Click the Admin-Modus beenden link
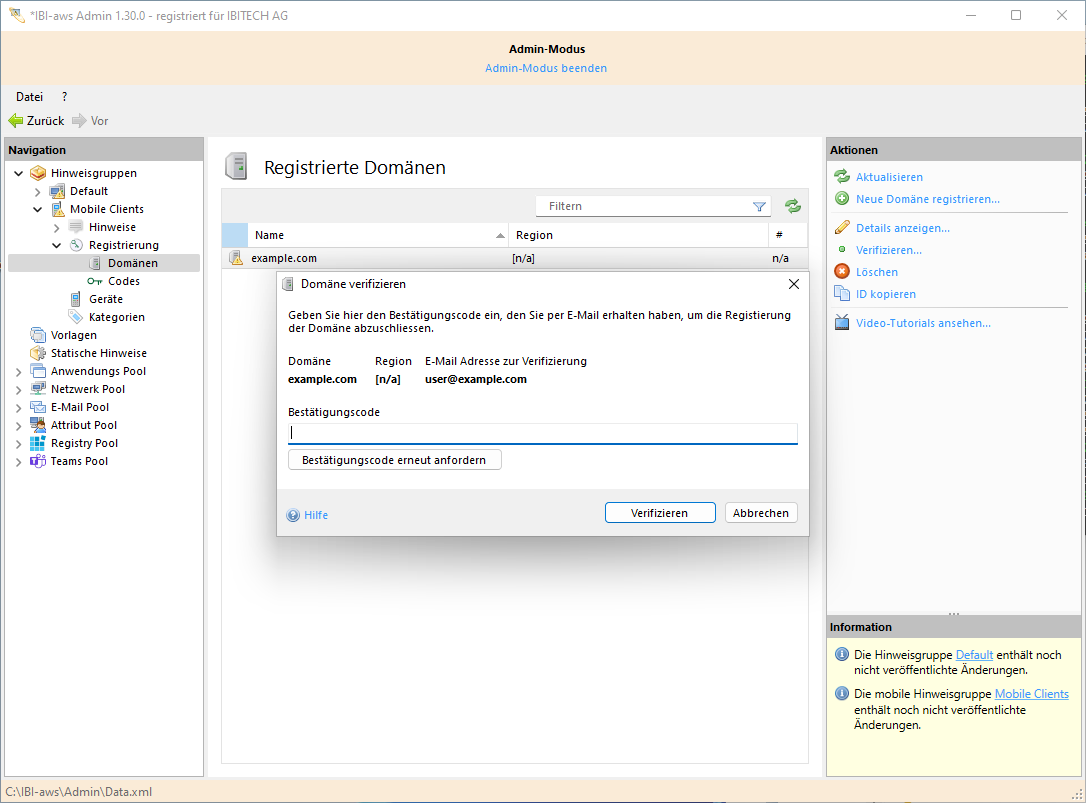Viewport: 1086px width, 803px height. coord(546,68)
